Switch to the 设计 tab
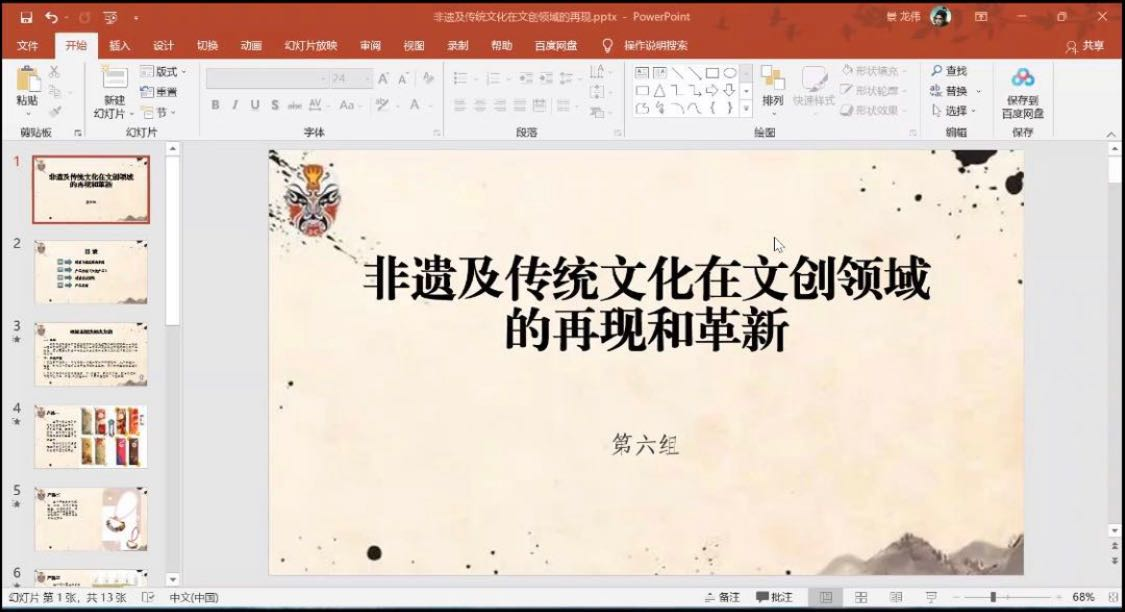Image resolution: width=1125 pixels, height=612 pixels. pyautogui.click(x=164, y=45)
